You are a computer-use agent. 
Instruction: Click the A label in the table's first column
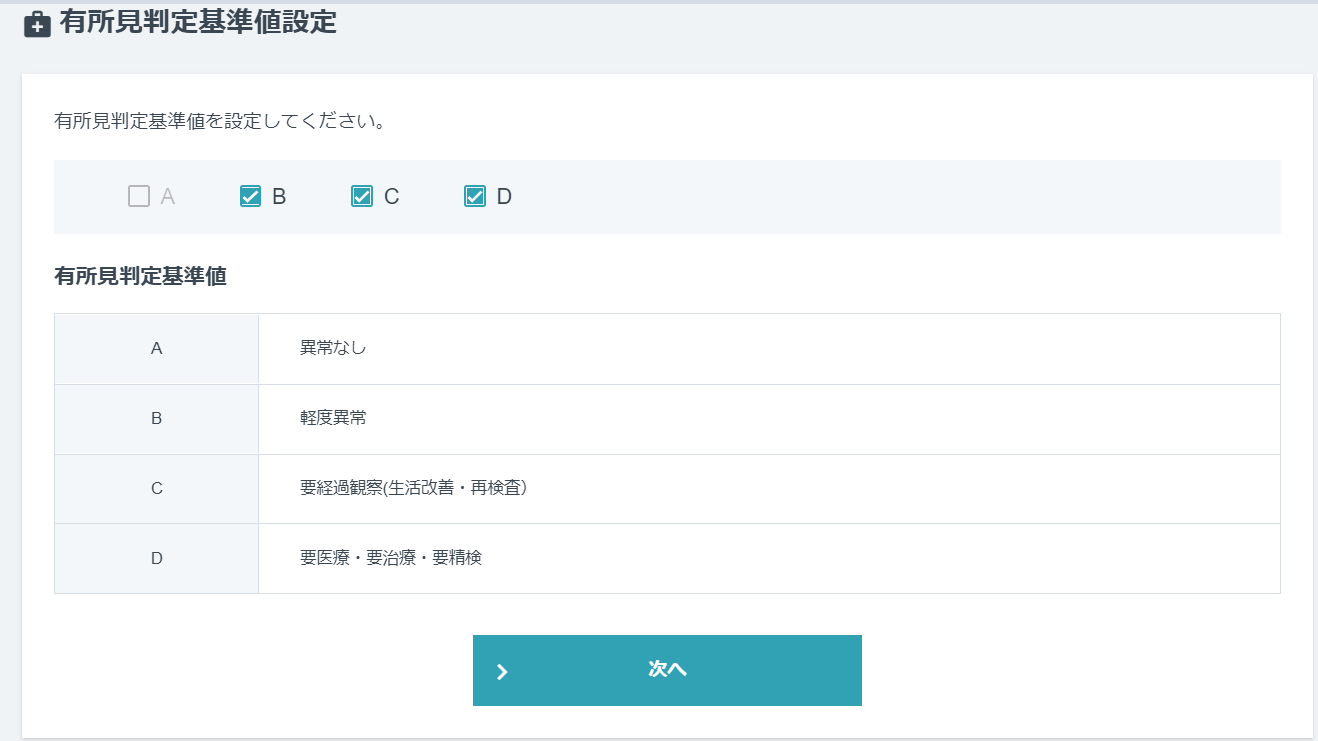156,348
